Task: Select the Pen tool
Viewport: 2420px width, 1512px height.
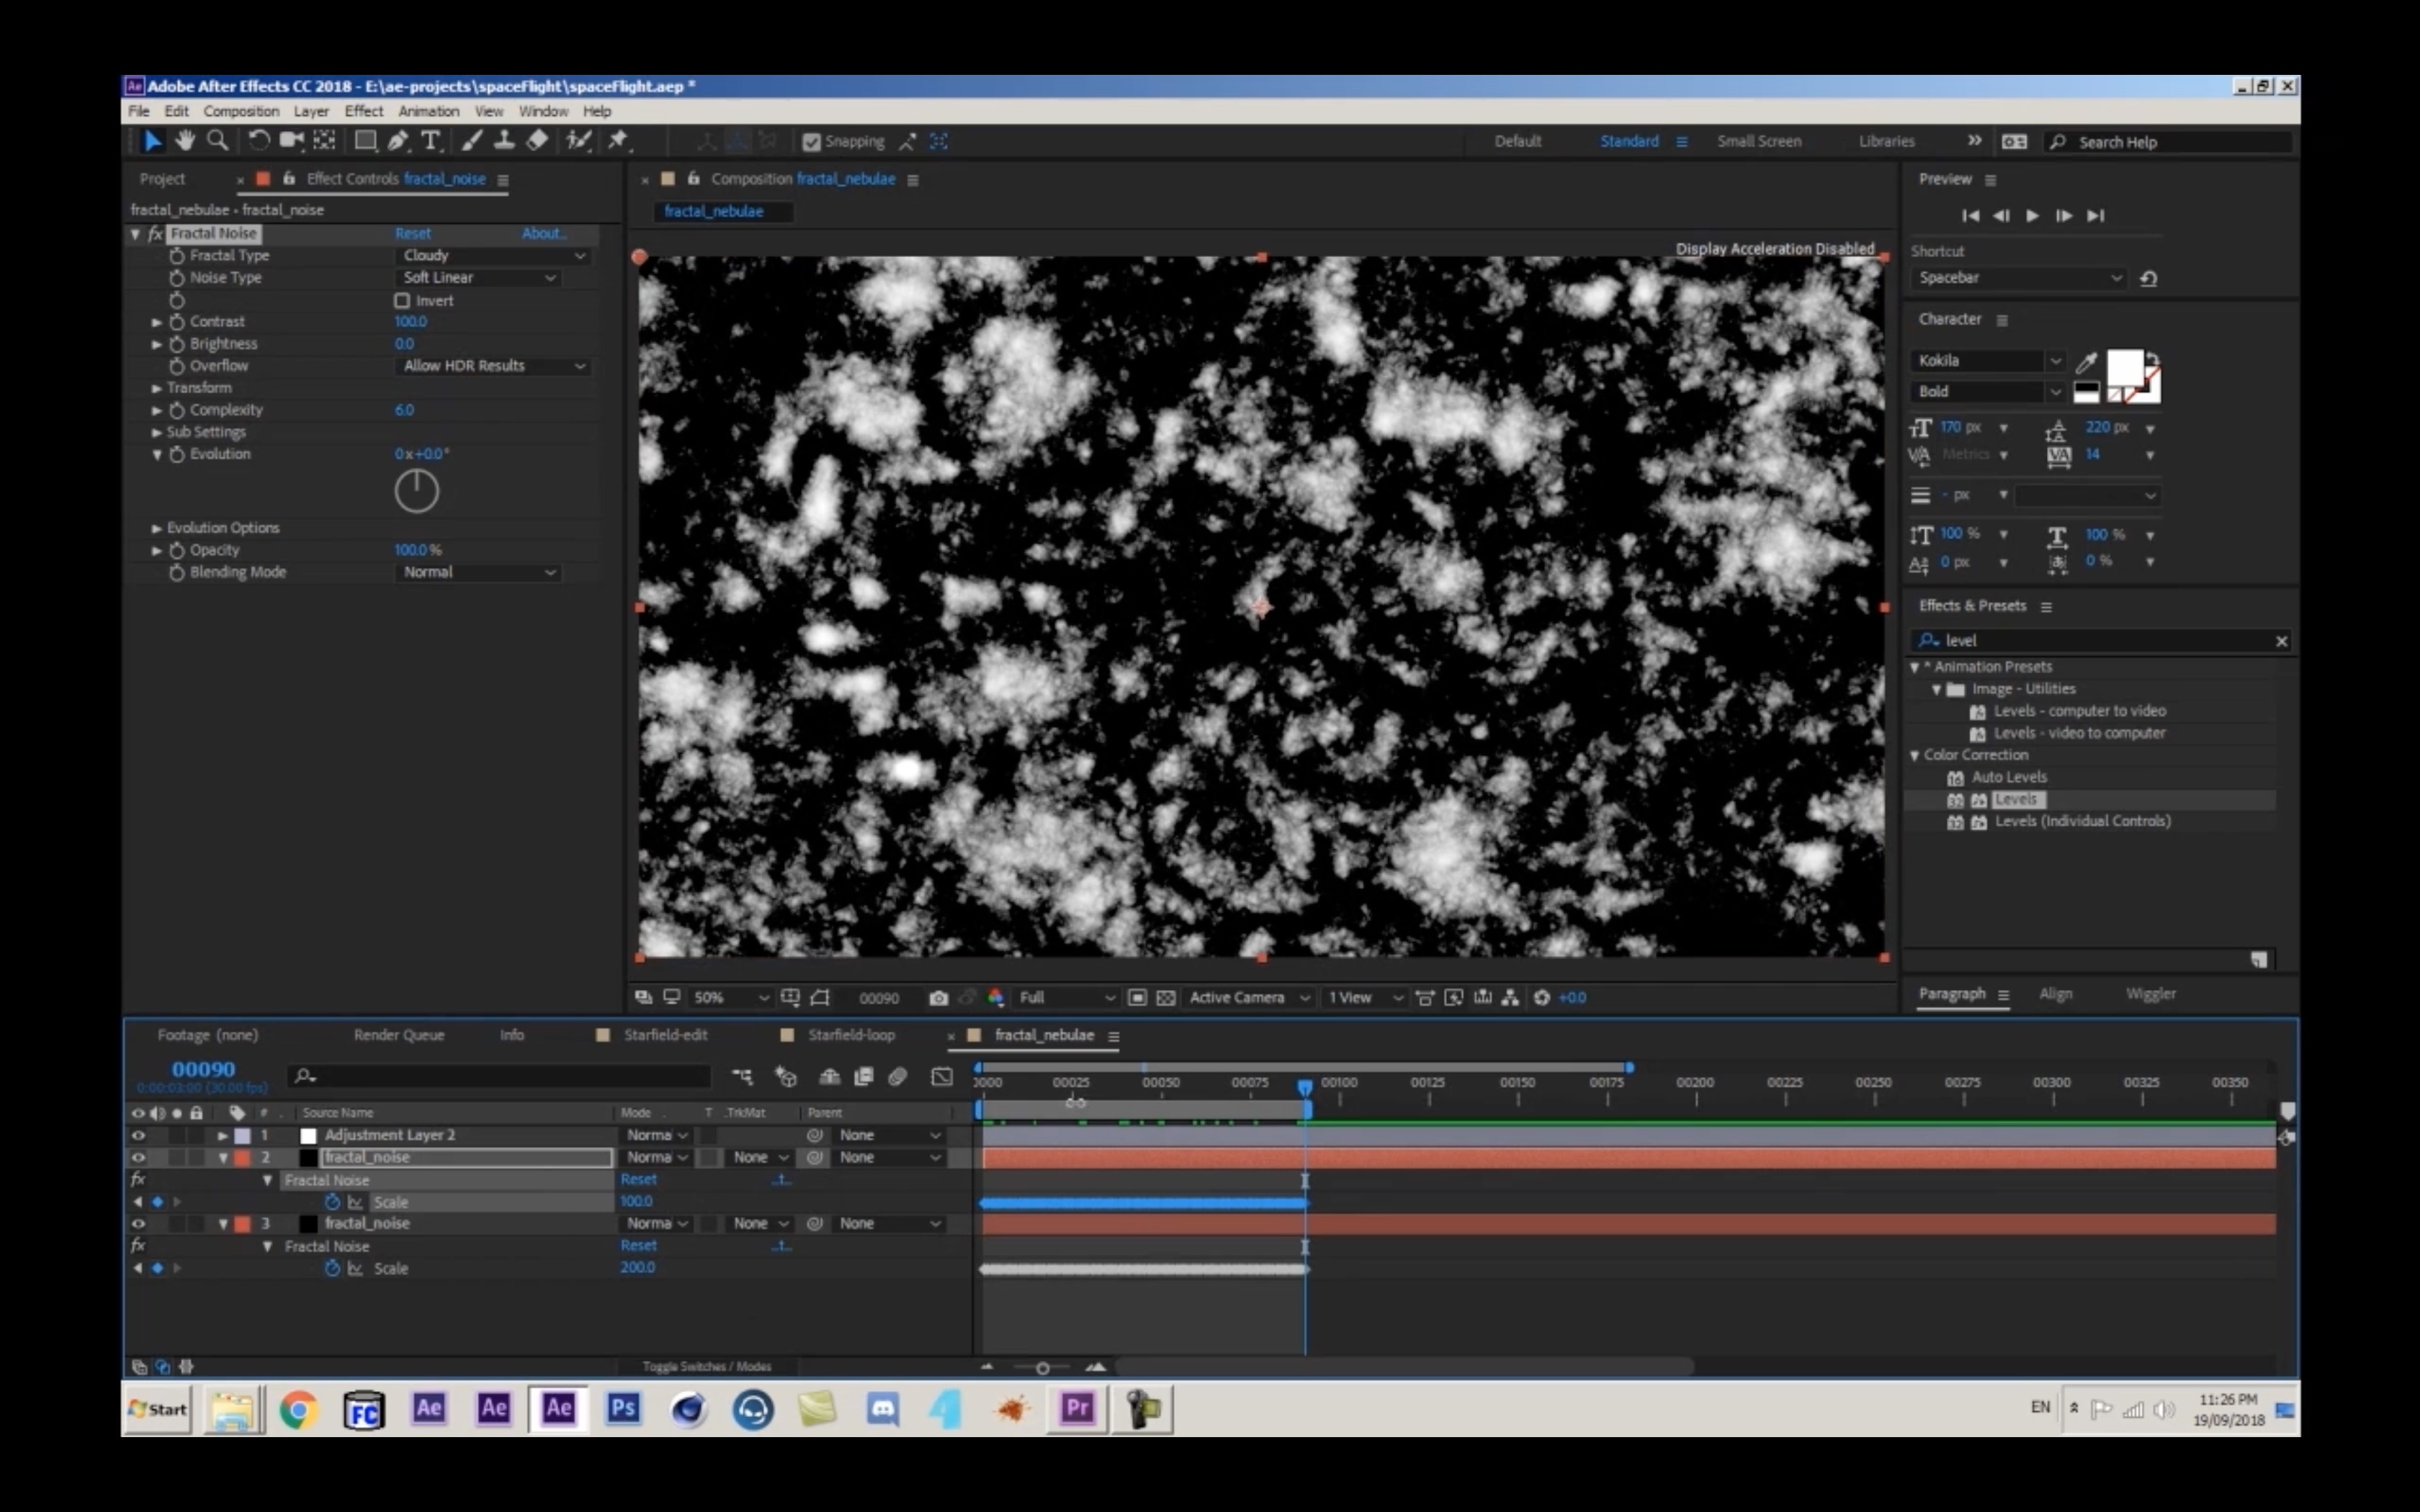Action: (398, 141)
